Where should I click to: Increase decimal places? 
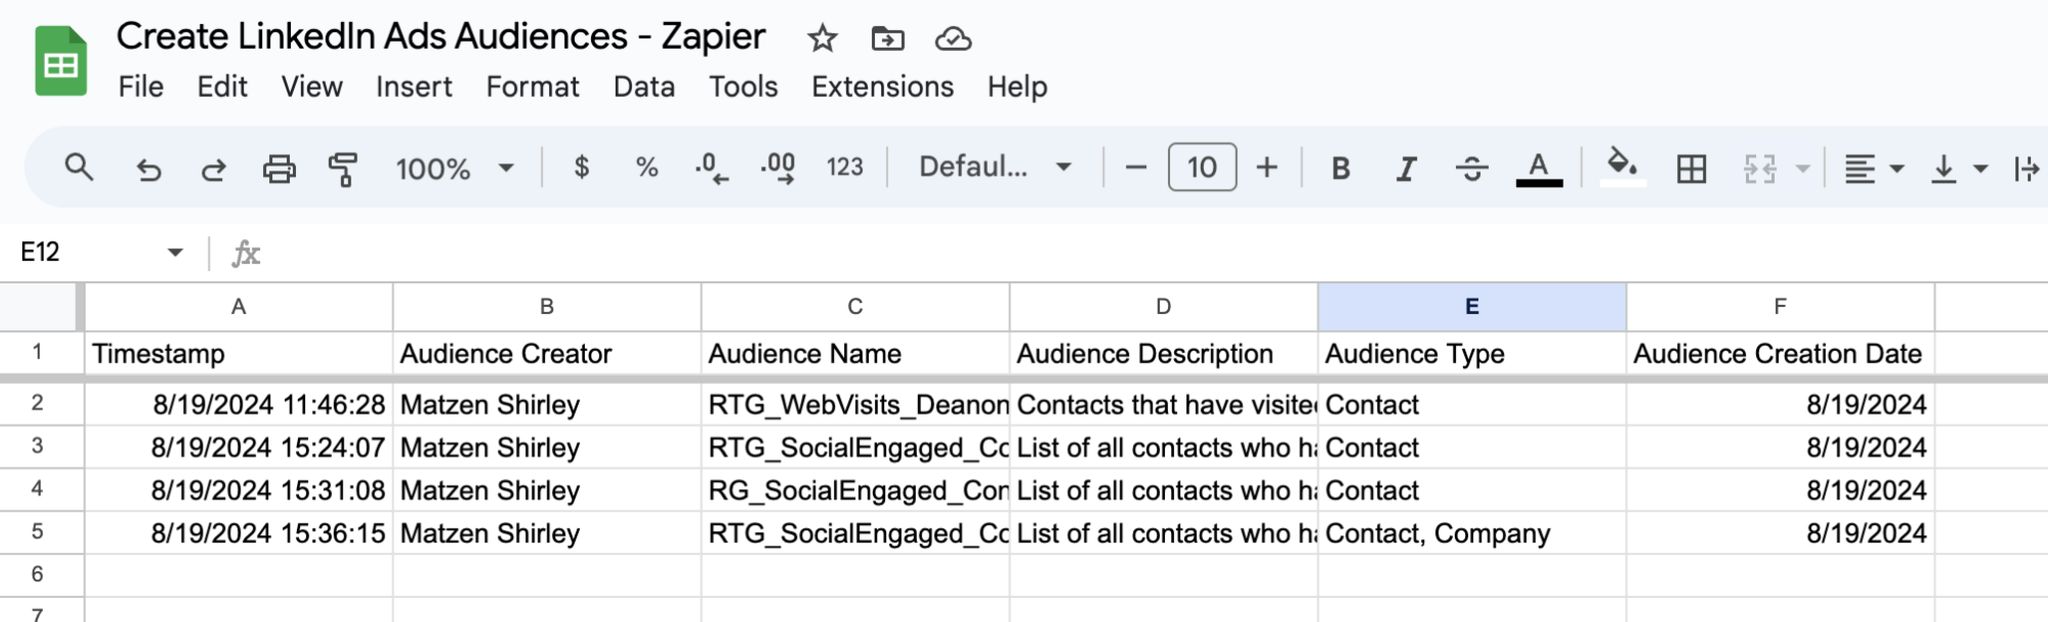point(778,167)
